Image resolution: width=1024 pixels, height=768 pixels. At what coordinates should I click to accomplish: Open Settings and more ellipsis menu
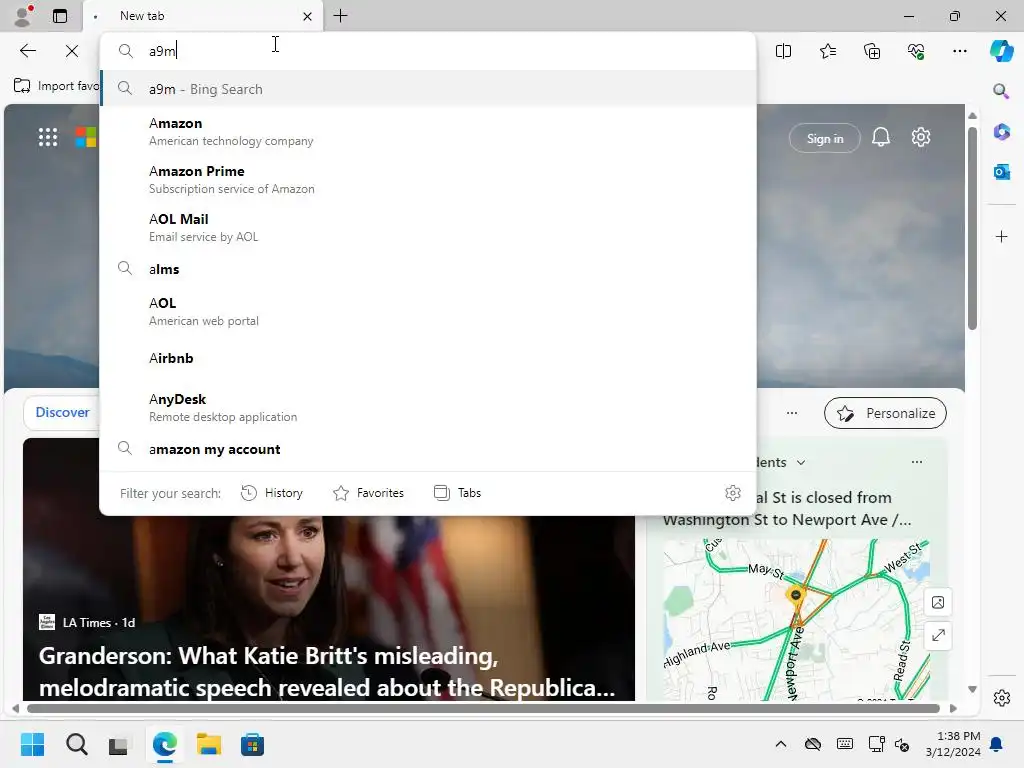click(x=959, y=51)
